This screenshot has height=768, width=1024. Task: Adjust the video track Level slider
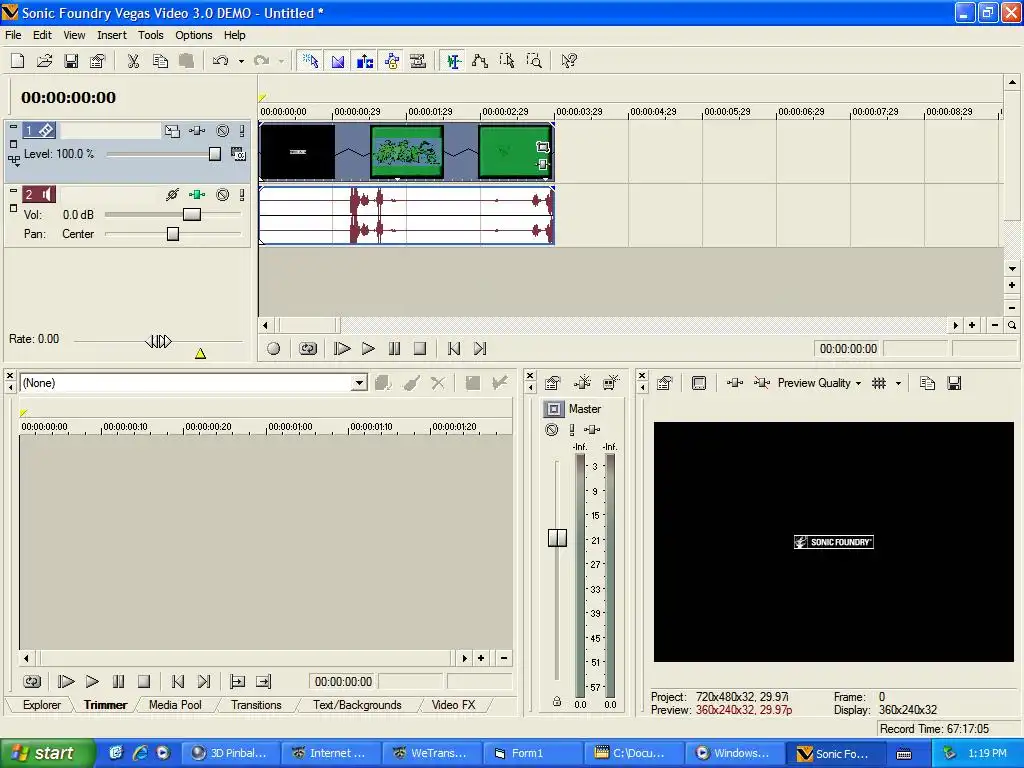pyautogui.click(x=214, y=154)
